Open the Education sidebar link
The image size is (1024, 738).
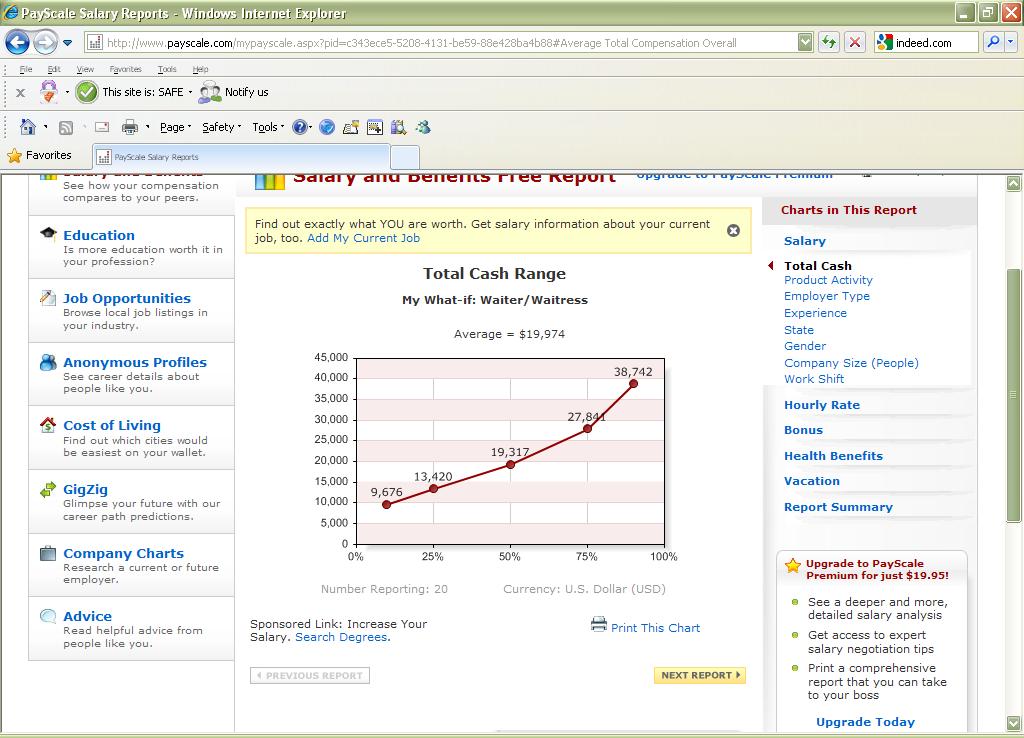[x=99, y=235]
